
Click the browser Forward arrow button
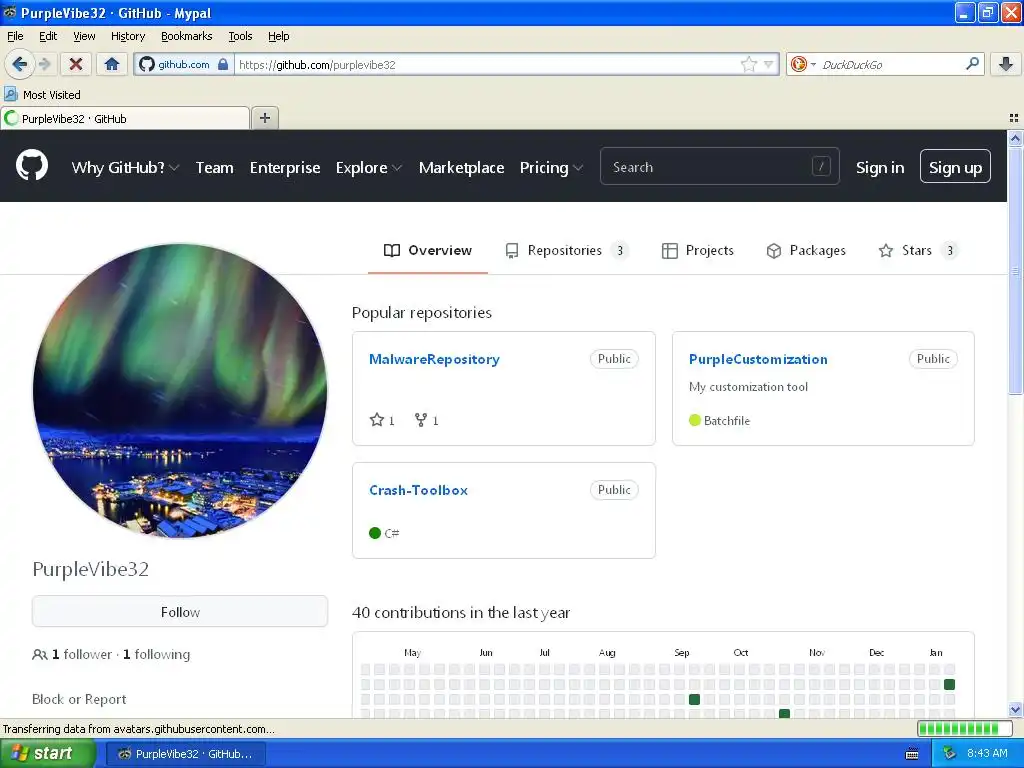coord(44,64)
